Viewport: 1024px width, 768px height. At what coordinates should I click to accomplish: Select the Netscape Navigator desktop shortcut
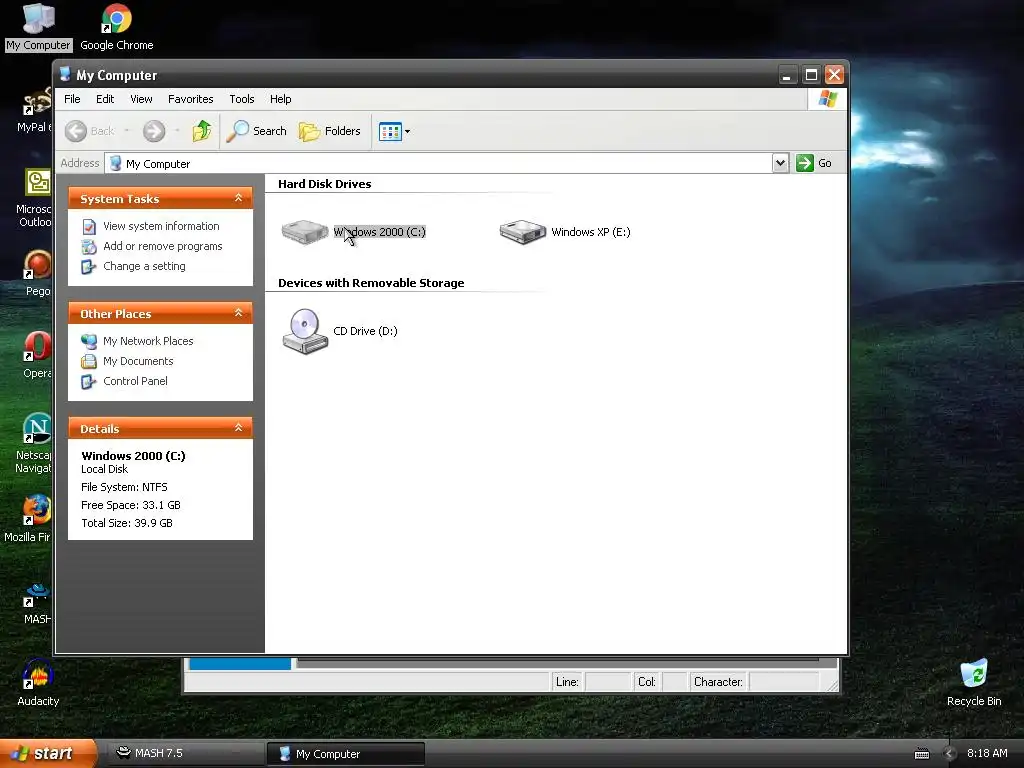[x=35, y=443]
